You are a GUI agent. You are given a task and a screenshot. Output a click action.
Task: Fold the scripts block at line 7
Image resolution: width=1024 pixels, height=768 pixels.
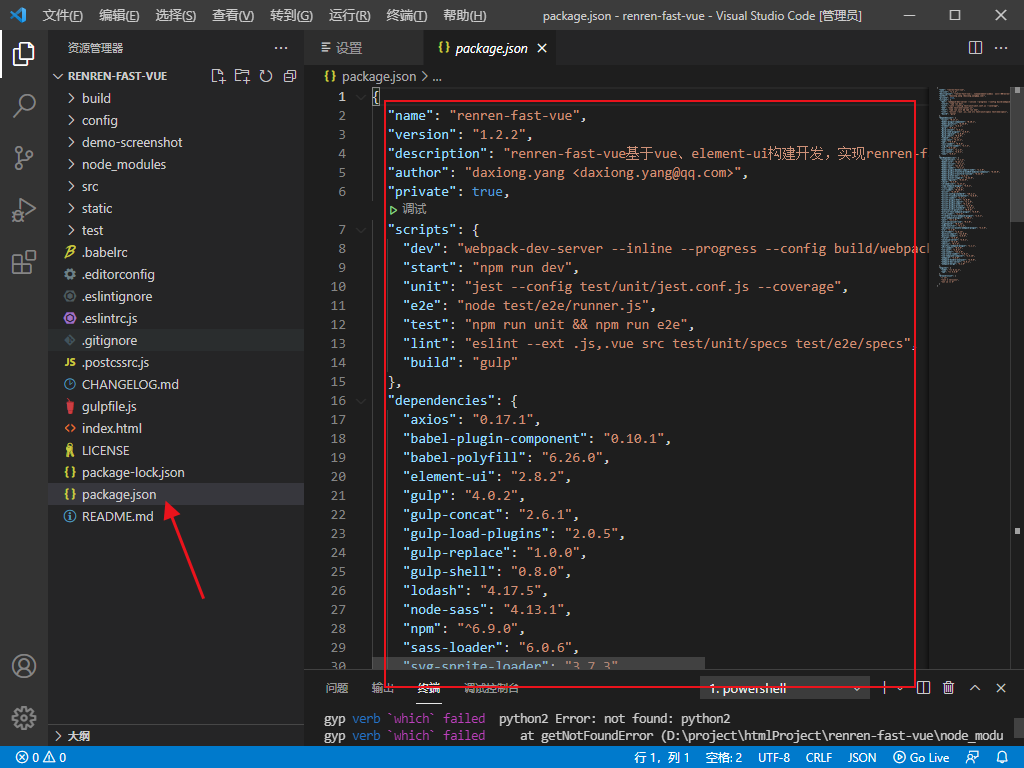361,230
